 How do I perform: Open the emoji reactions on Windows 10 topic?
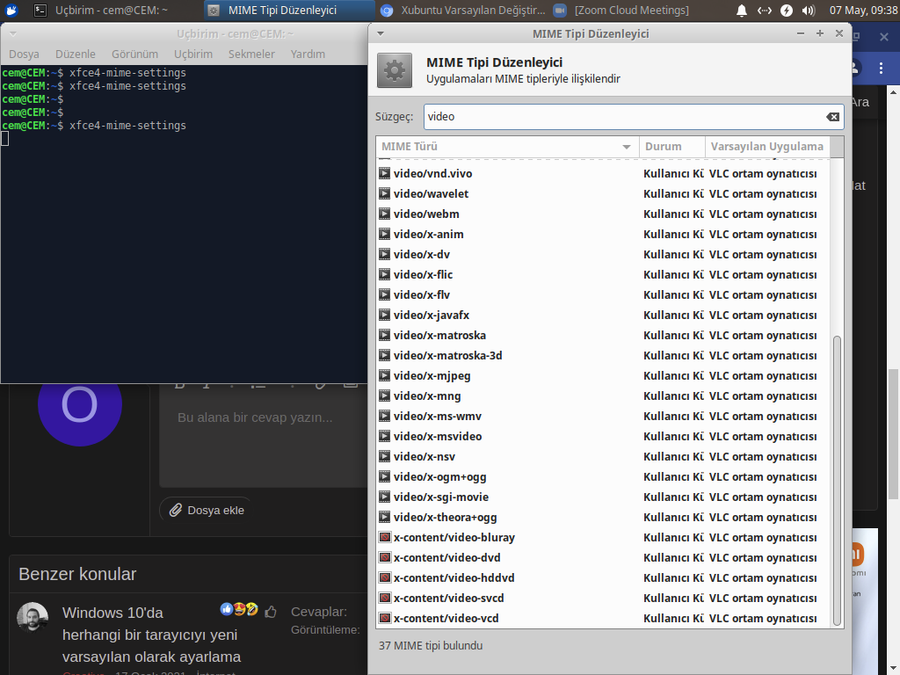(x=239, y=609)
